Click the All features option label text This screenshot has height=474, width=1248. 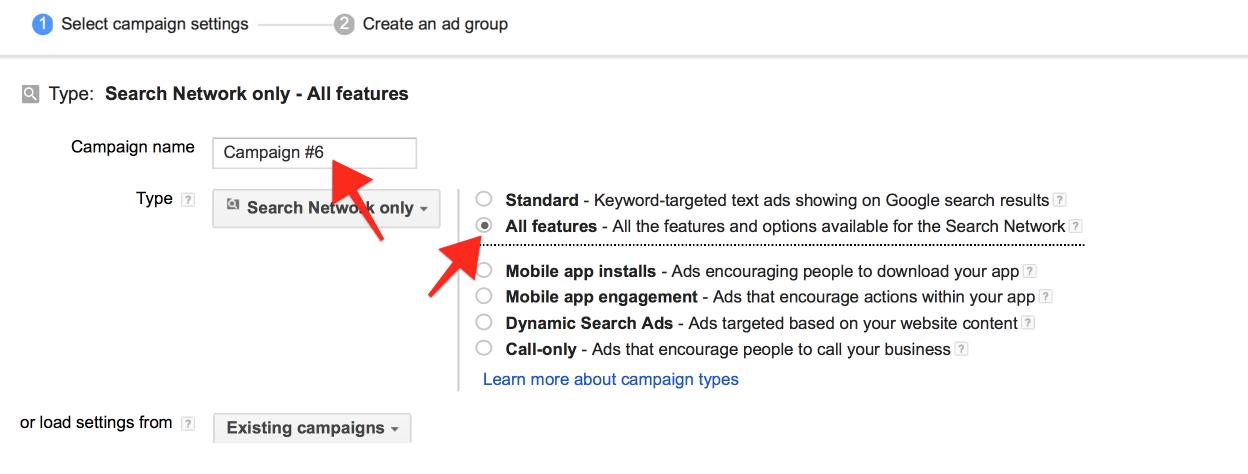[551, 227]
